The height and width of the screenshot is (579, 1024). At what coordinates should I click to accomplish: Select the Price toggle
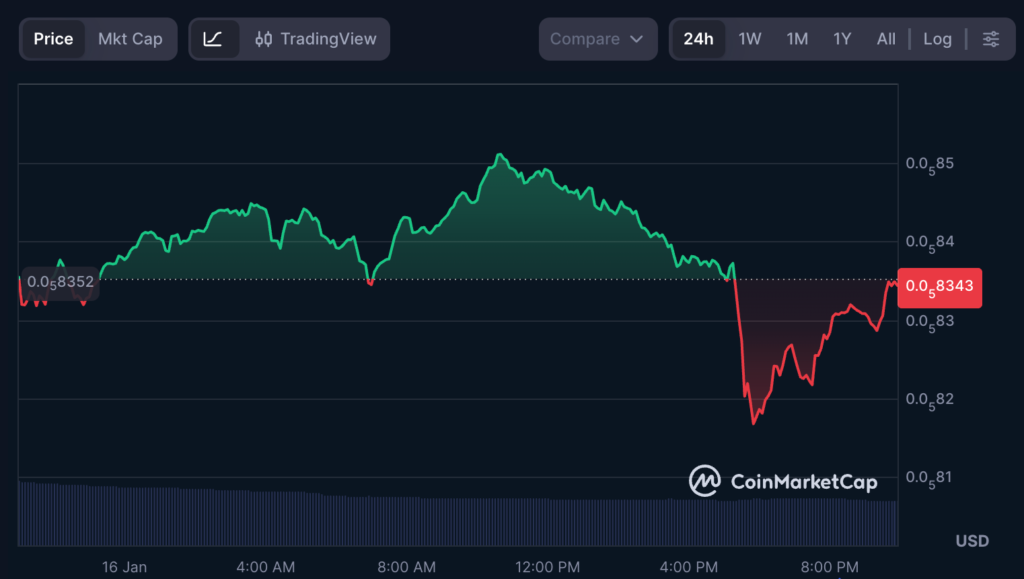point(53,39)
